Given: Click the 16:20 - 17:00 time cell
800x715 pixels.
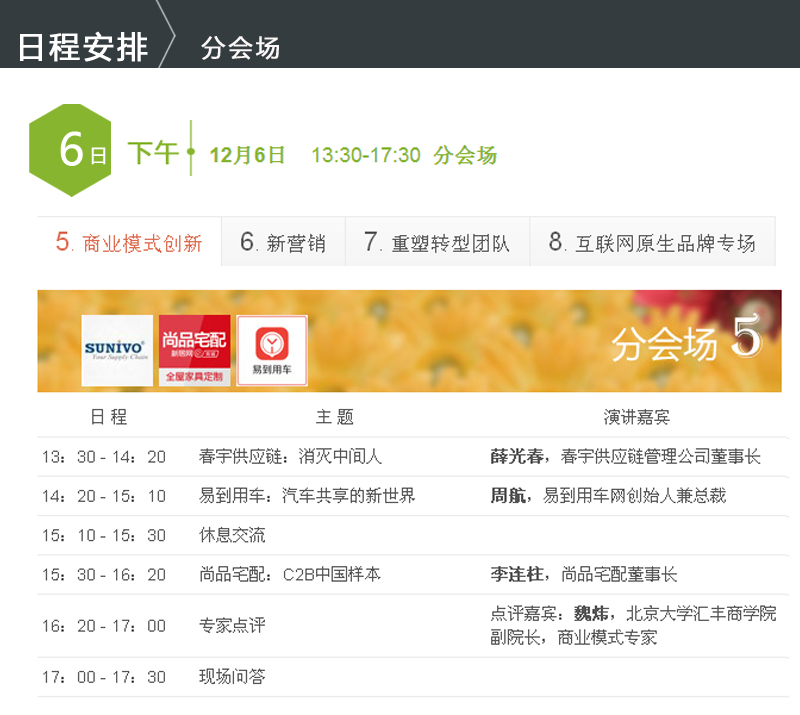Looking at the screenshot, I should [104, 626].
